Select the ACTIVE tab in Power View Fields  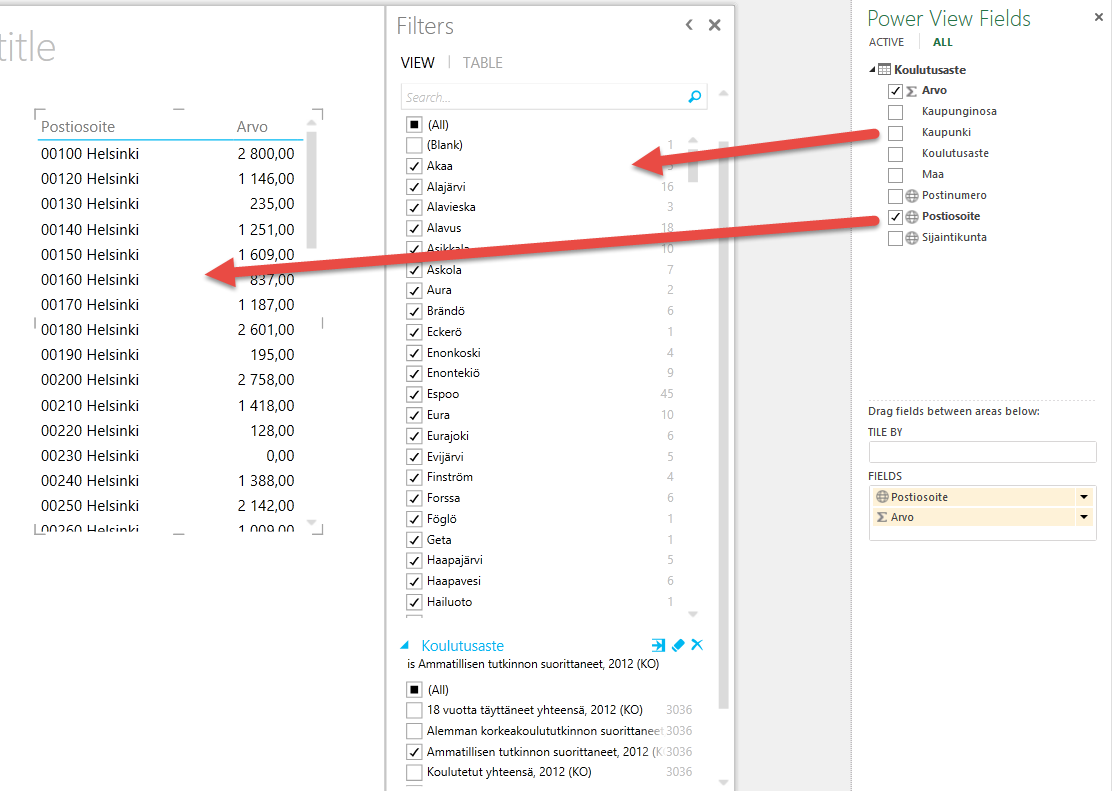tap(886, 42)
